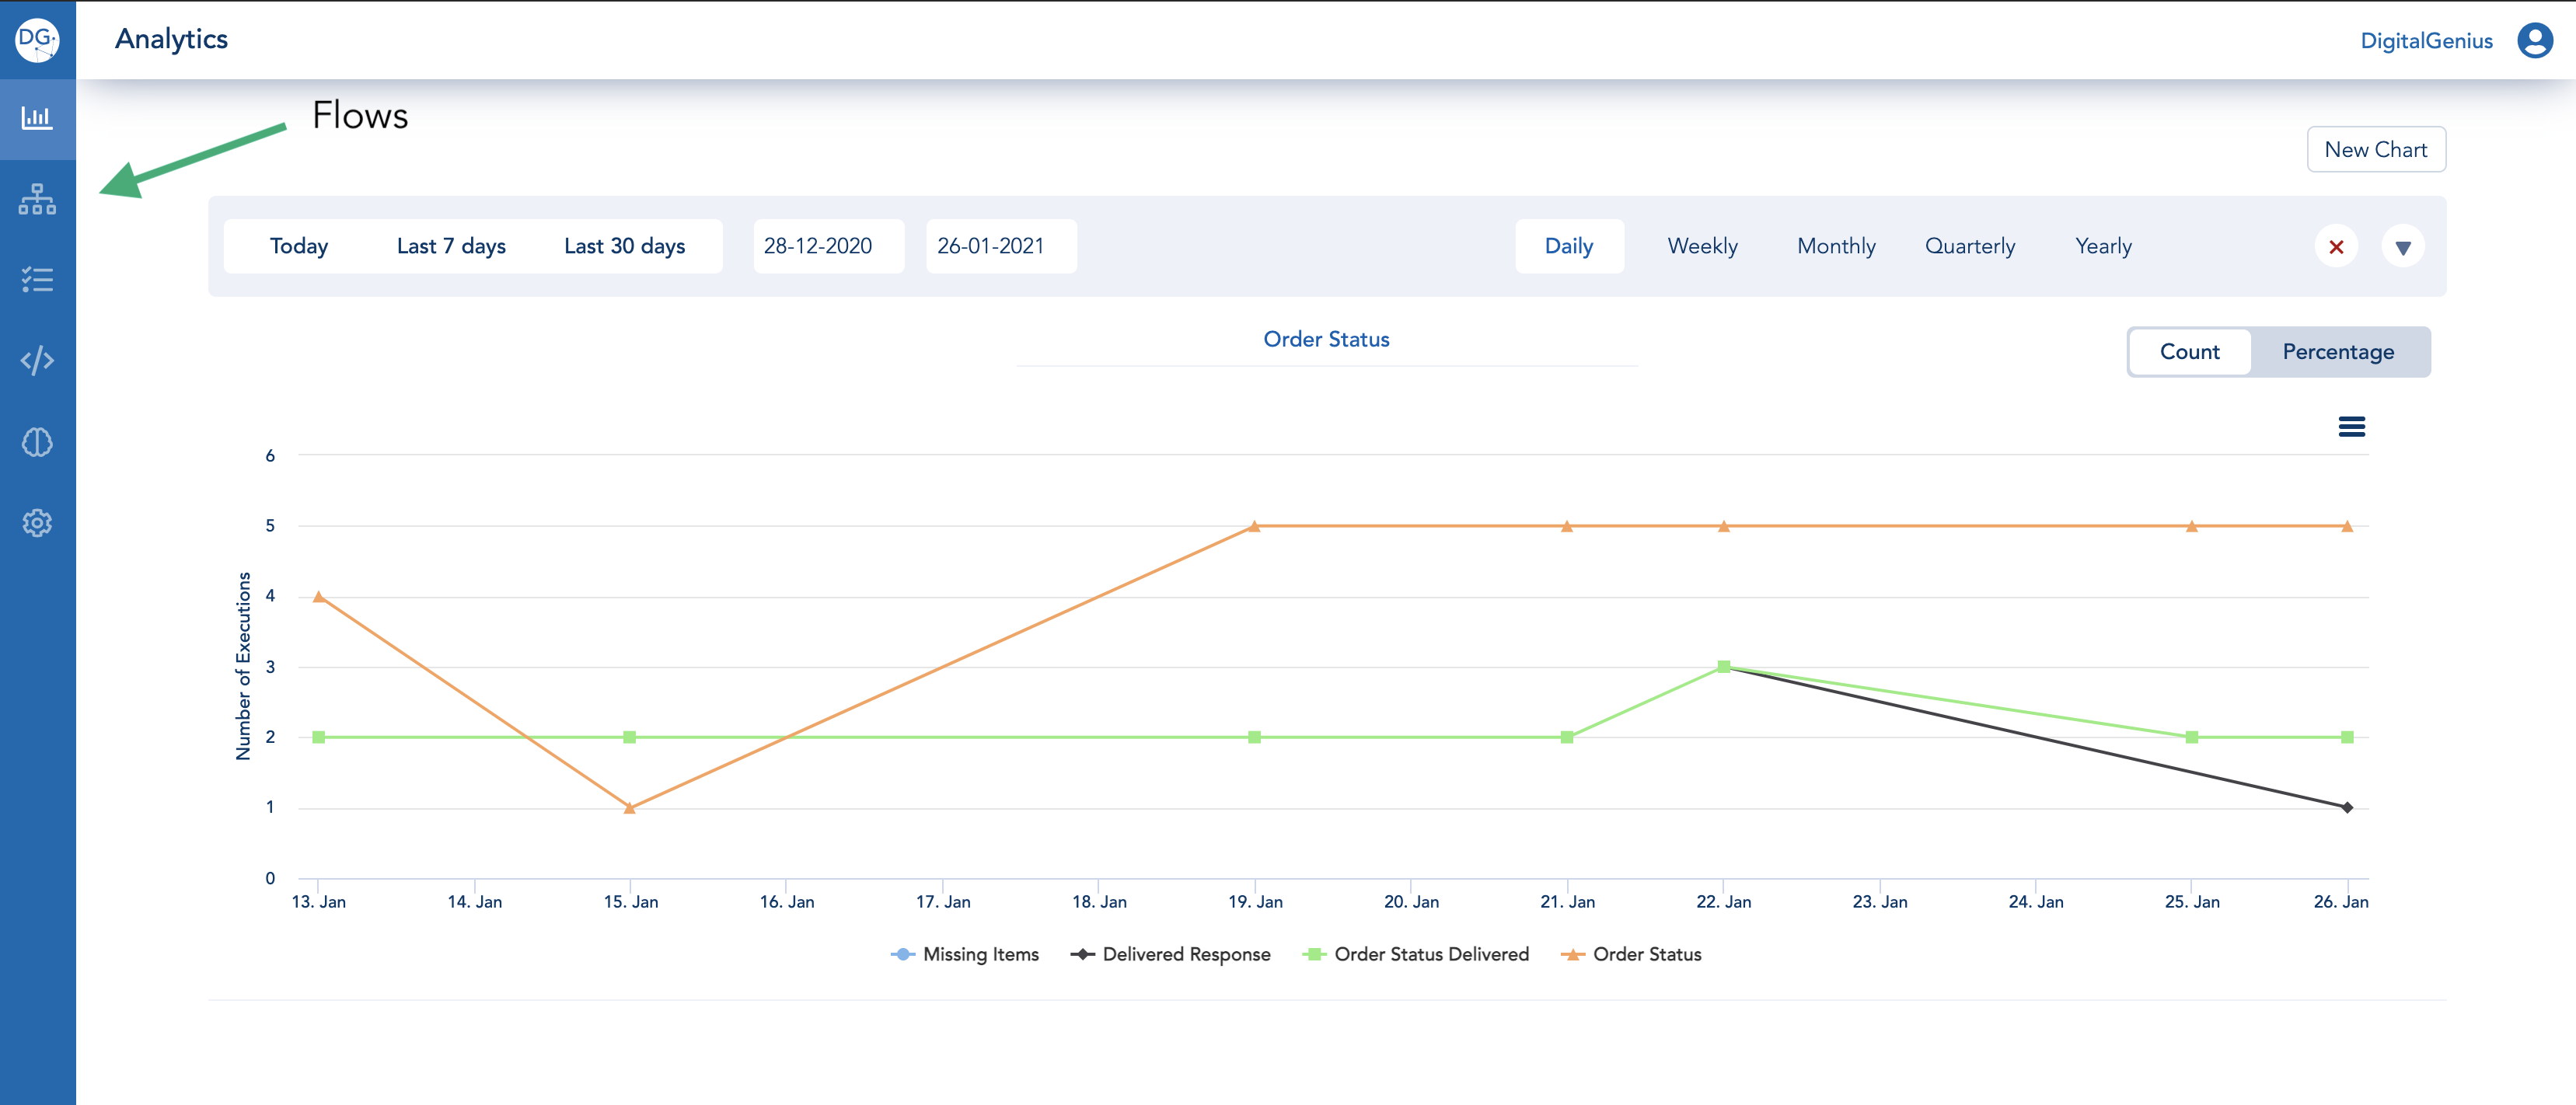This screenshot has height=1105, width=2576.
Task: Select the Today date range
Action: [x=299, y=246]
